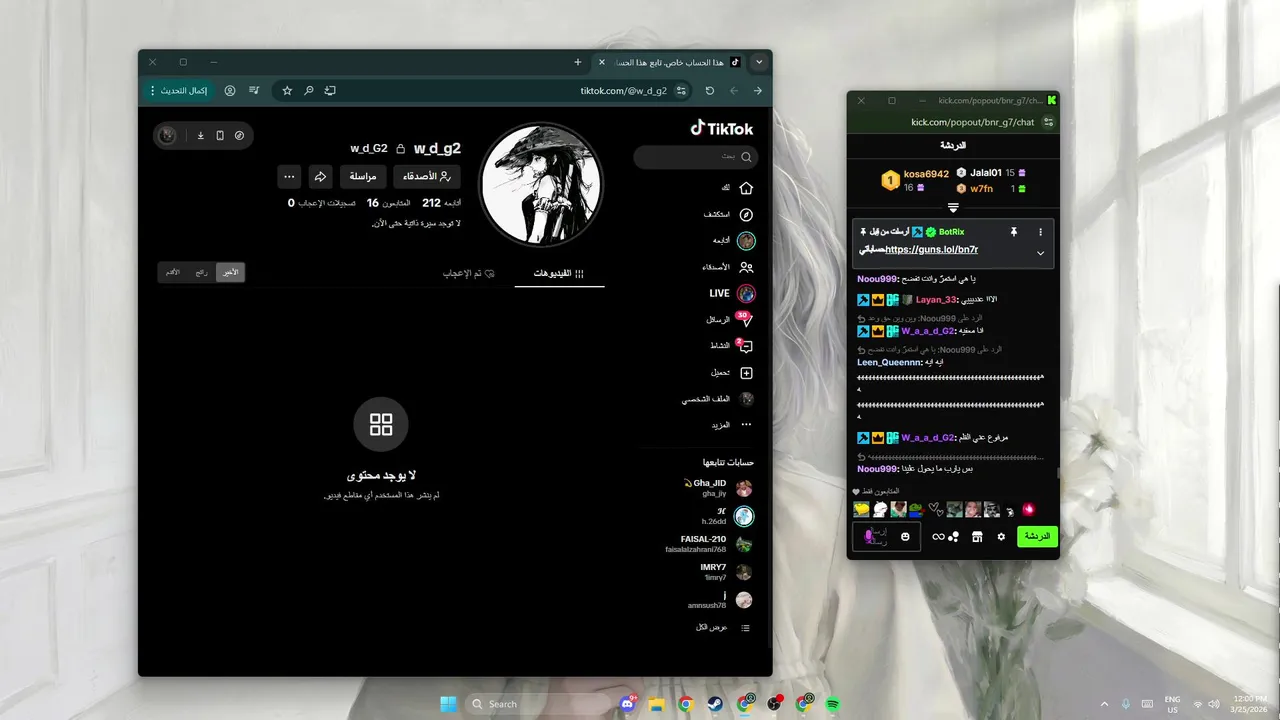Viewport: 1280px width, 720px height.
Task: Click the Upload plus icon in sidebar
Action: coord(745,373)
